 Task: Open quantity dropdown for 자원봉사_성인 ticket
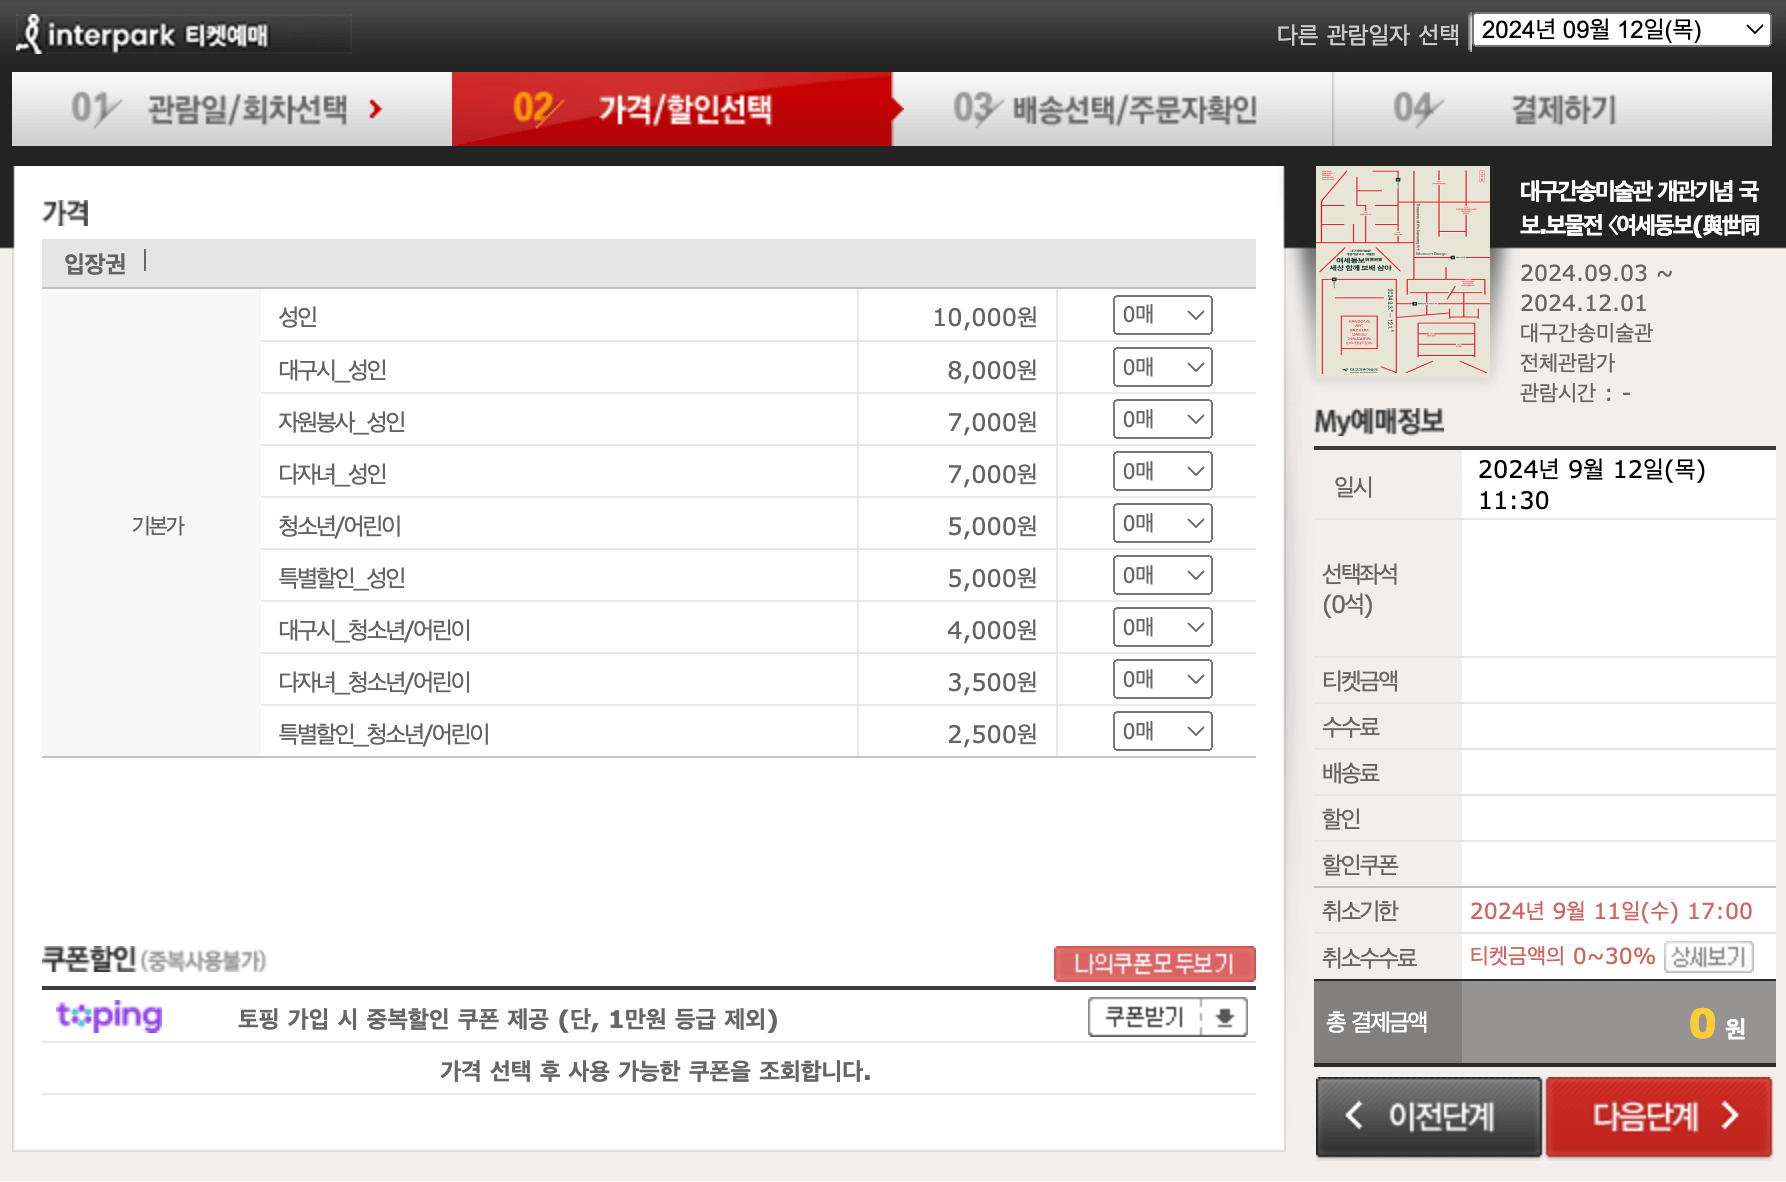pyautogui.click(x=1162, y=419)
